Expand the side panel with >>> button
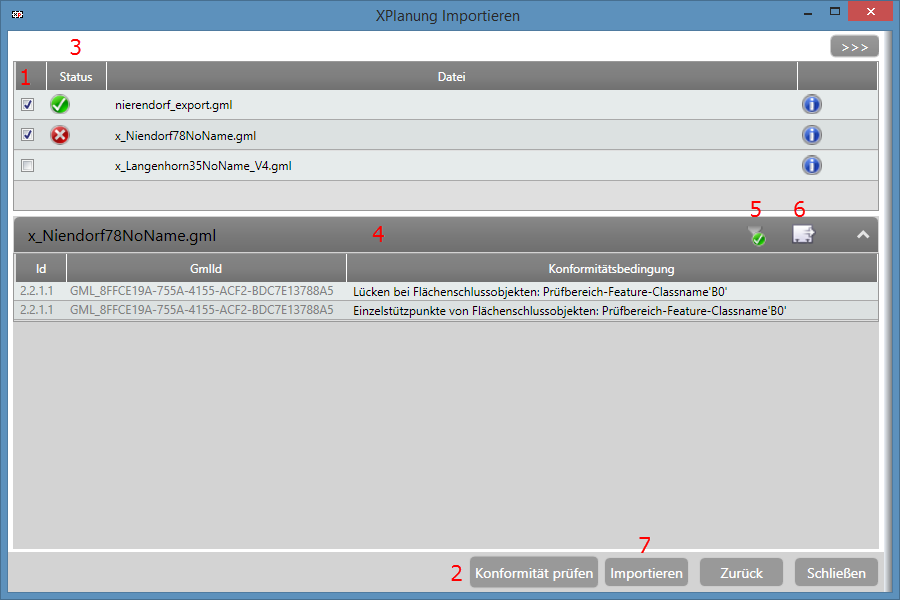900x600 pixels. tap(854, 46)
